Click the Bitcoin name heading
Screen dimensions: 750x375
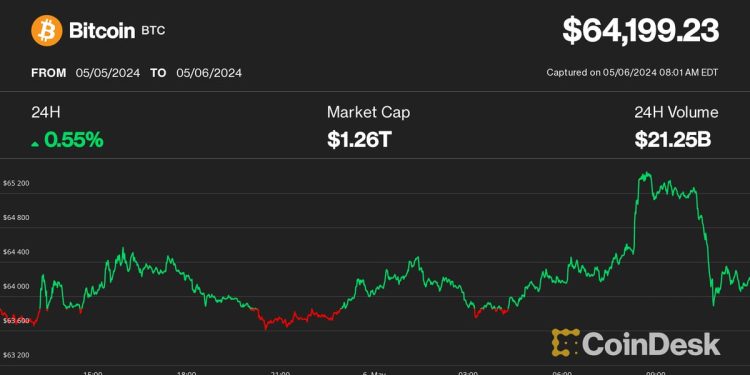coord(102,31)
